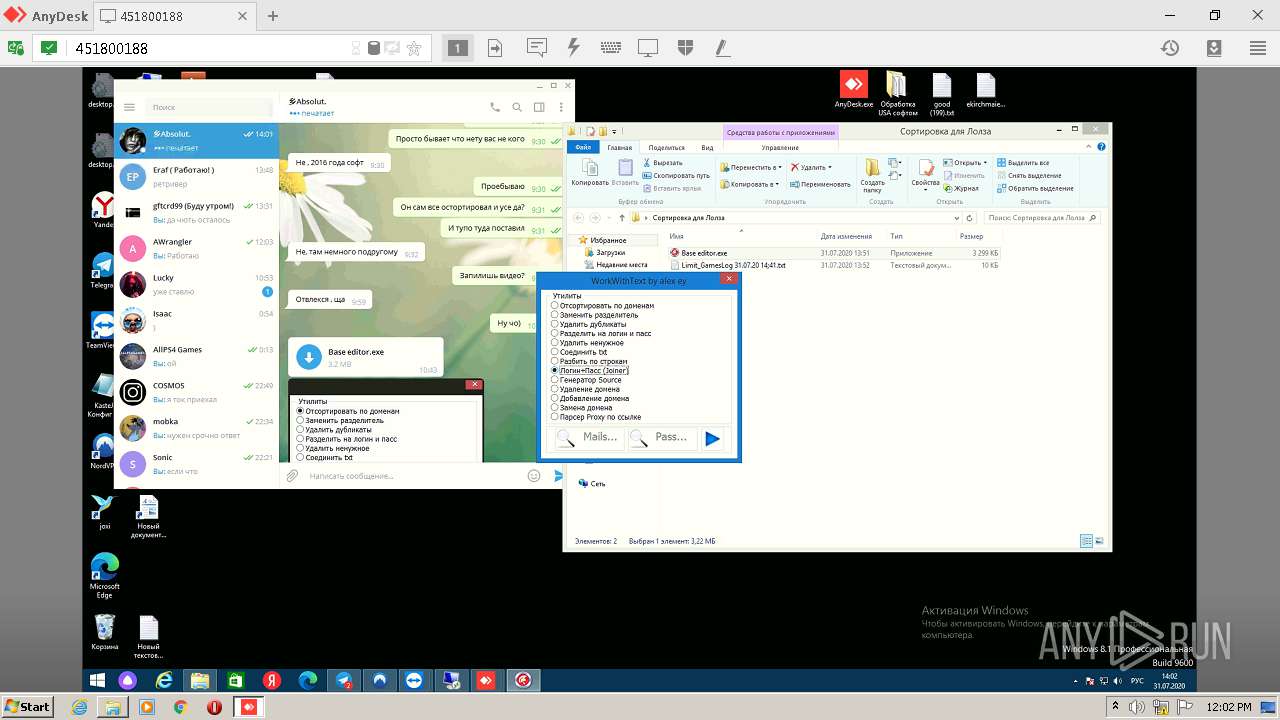
Task: Search within the Absolut chat
Action: point(517,107)
